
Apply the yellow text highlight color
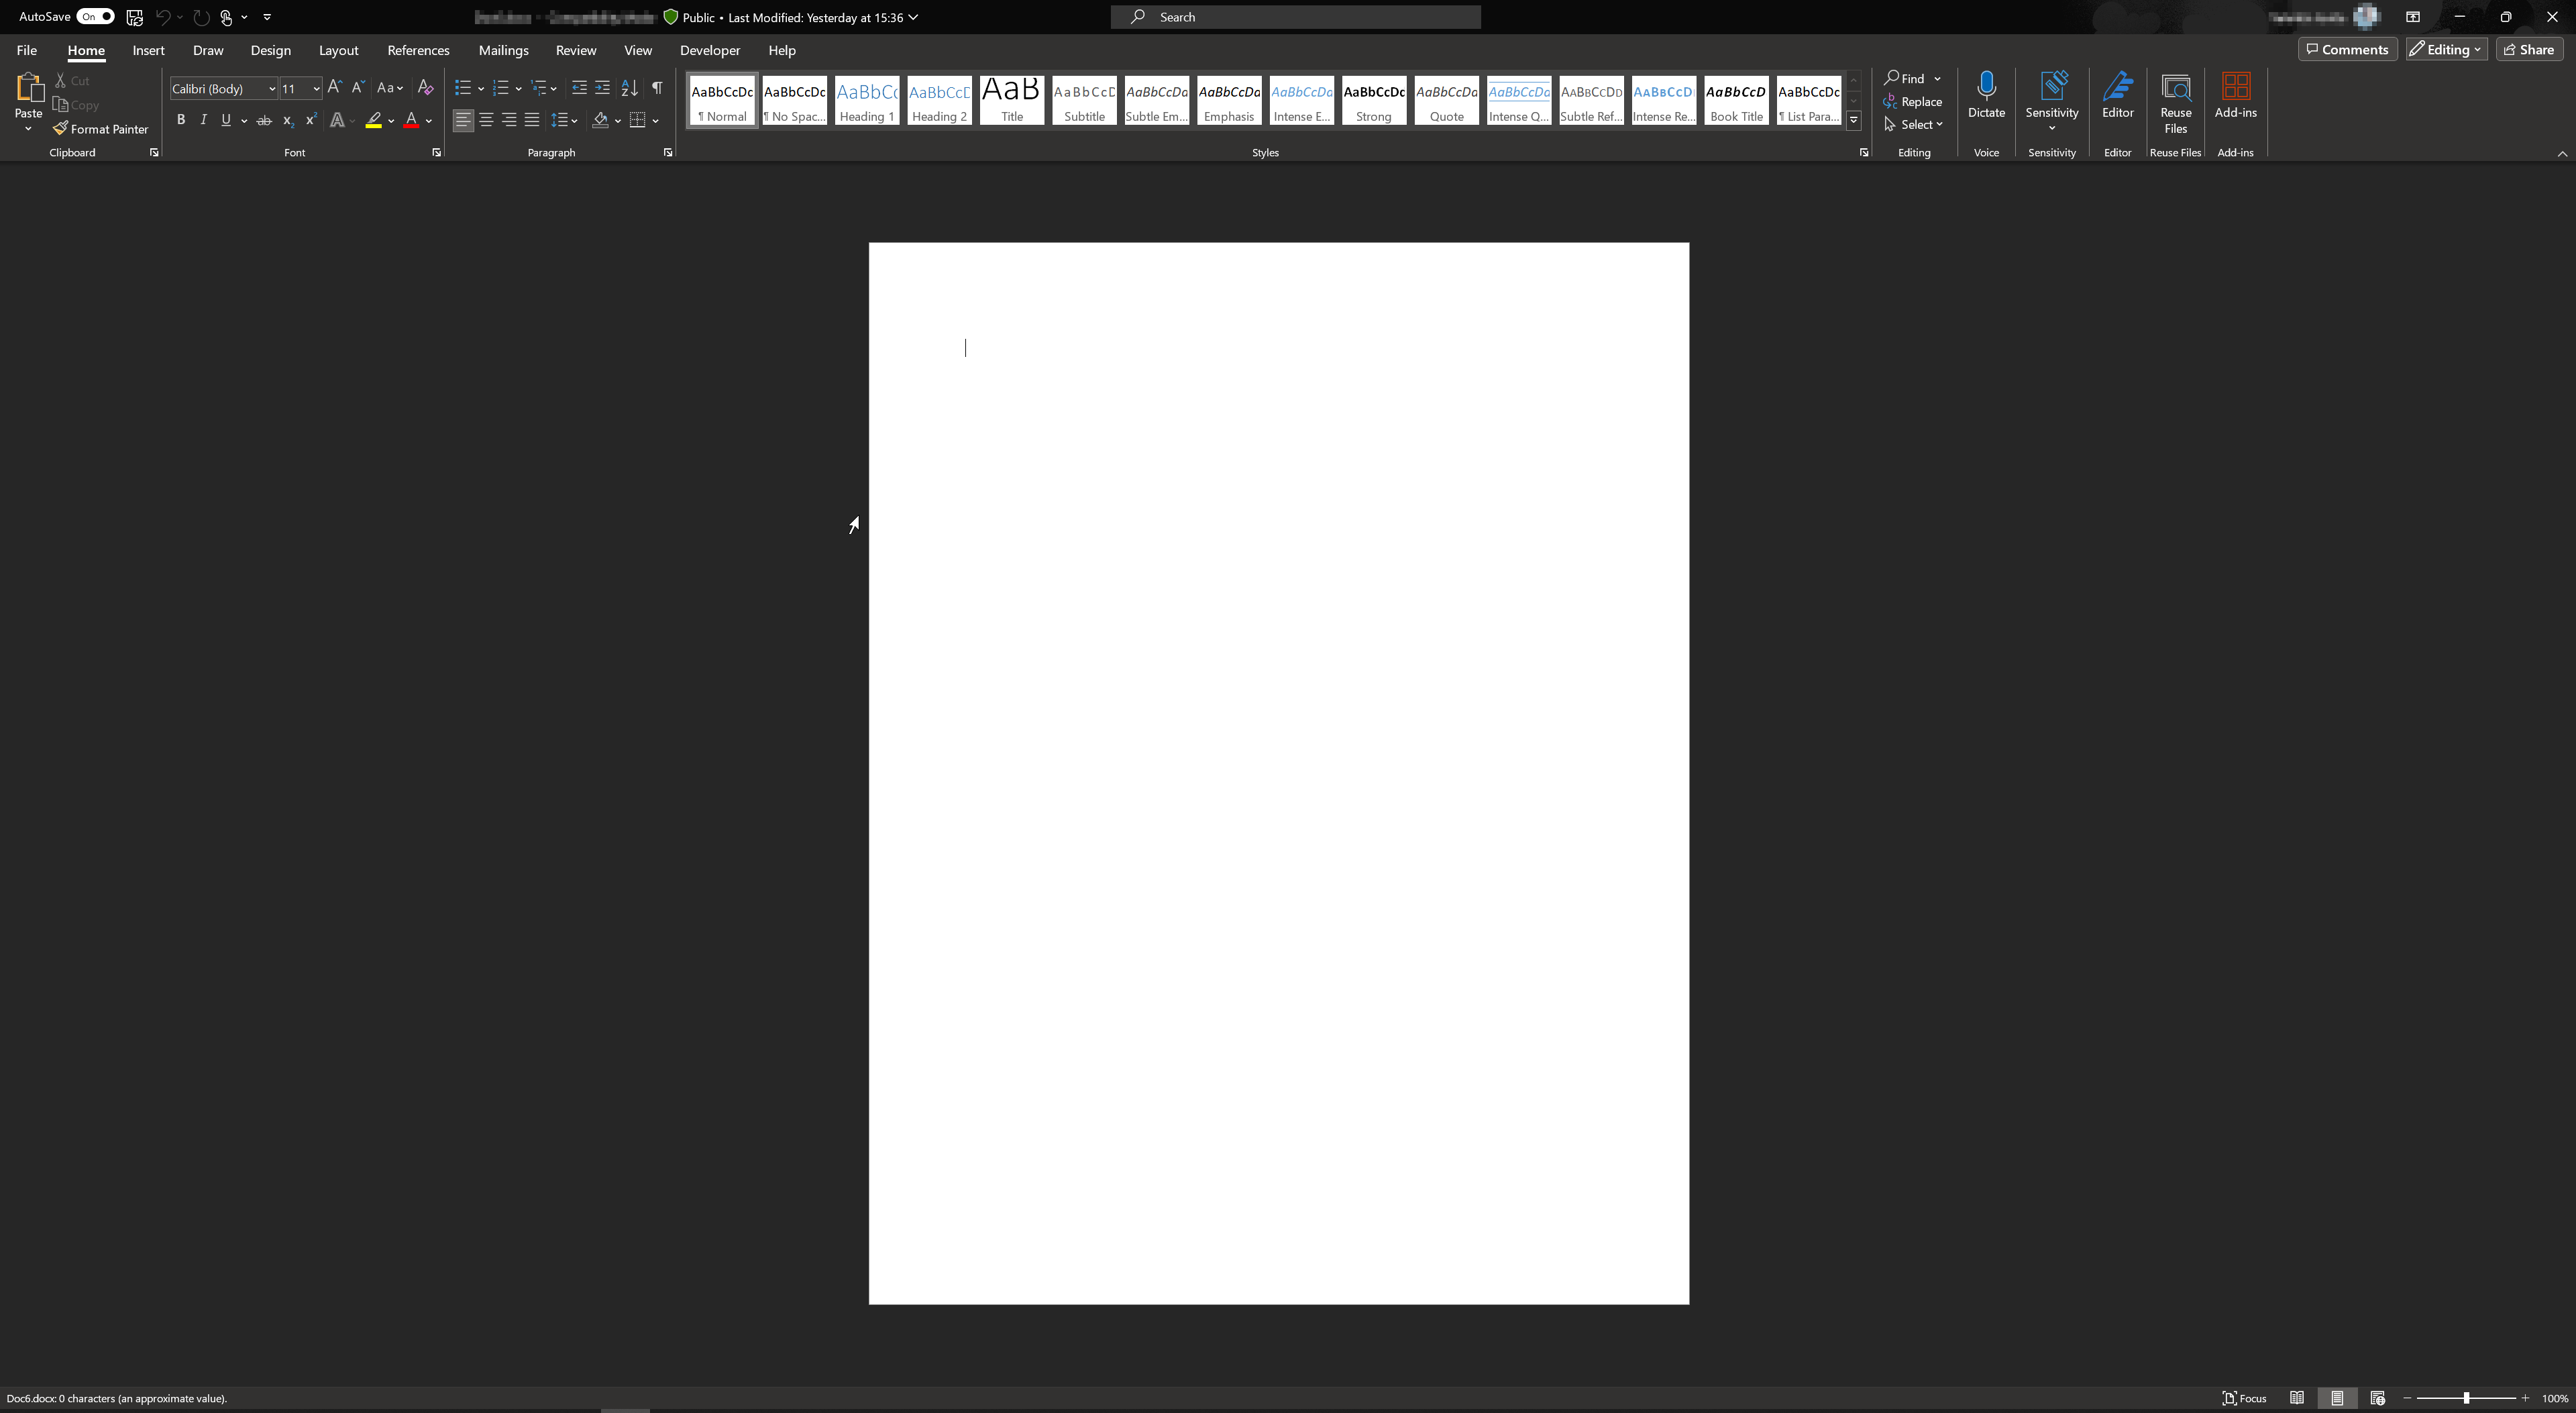coord(373,121)
